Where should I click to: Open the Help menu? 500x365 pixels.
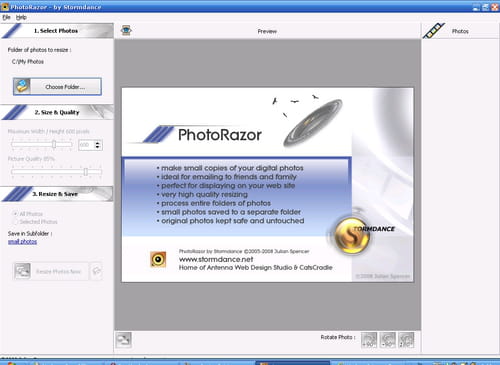pos(21,17)
